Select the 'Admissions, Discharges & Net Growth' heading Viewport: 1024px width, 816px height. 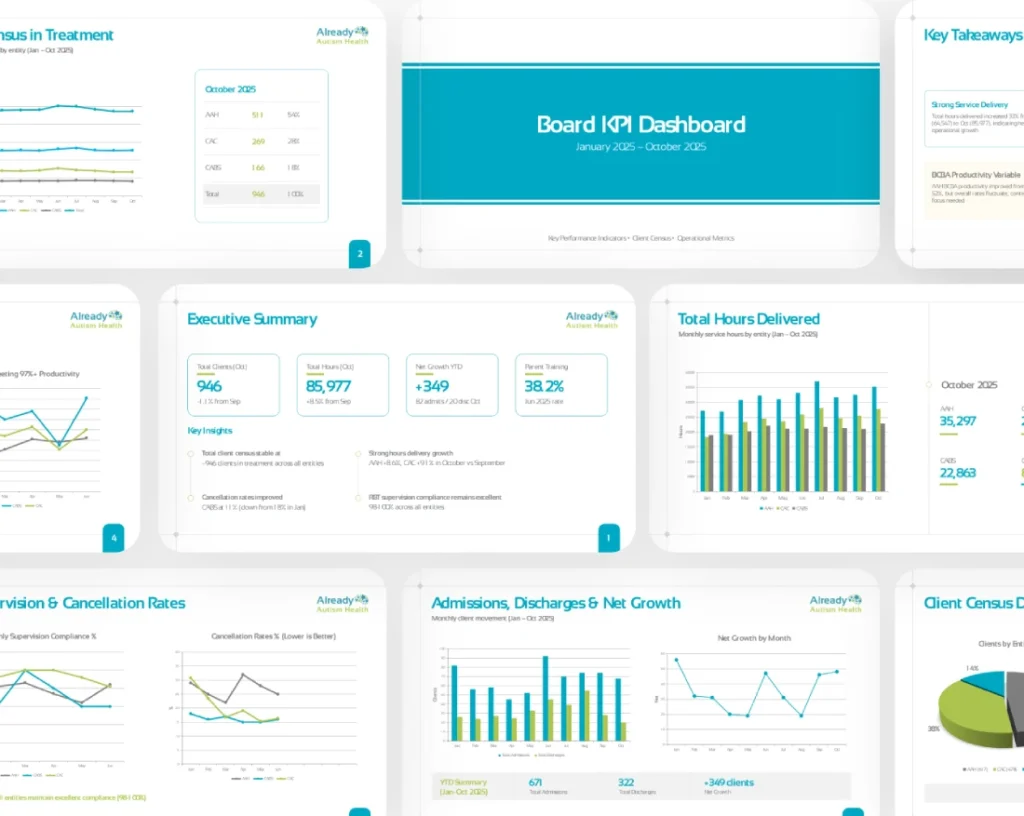click(x=556, y=603)
